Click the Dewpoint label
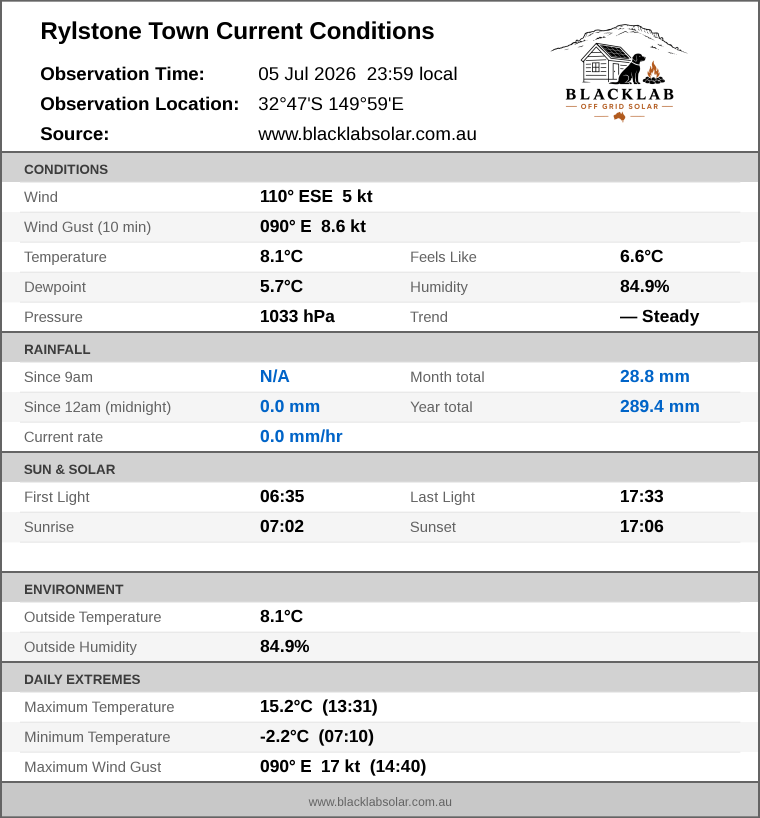Viewport: 760px width, 818px height. point(55,287)
